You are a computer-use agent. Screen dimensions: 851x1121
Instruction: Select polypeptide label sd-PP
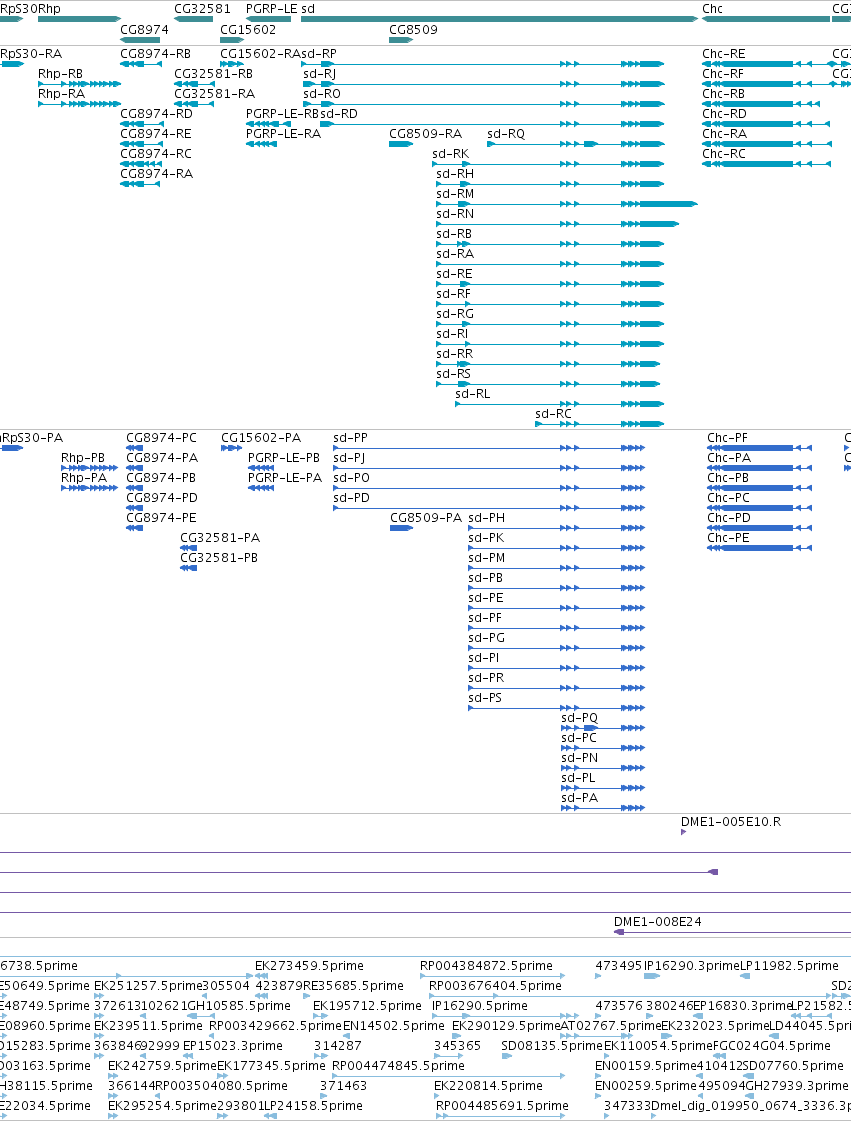(350, 438)
